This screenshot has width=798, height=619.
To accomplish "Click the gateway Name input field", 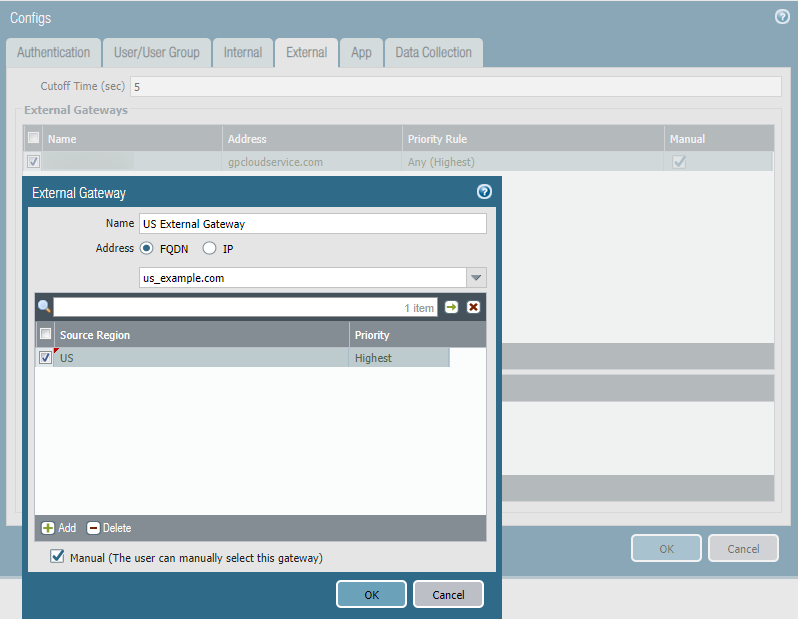I will click(x=312, y=224).
